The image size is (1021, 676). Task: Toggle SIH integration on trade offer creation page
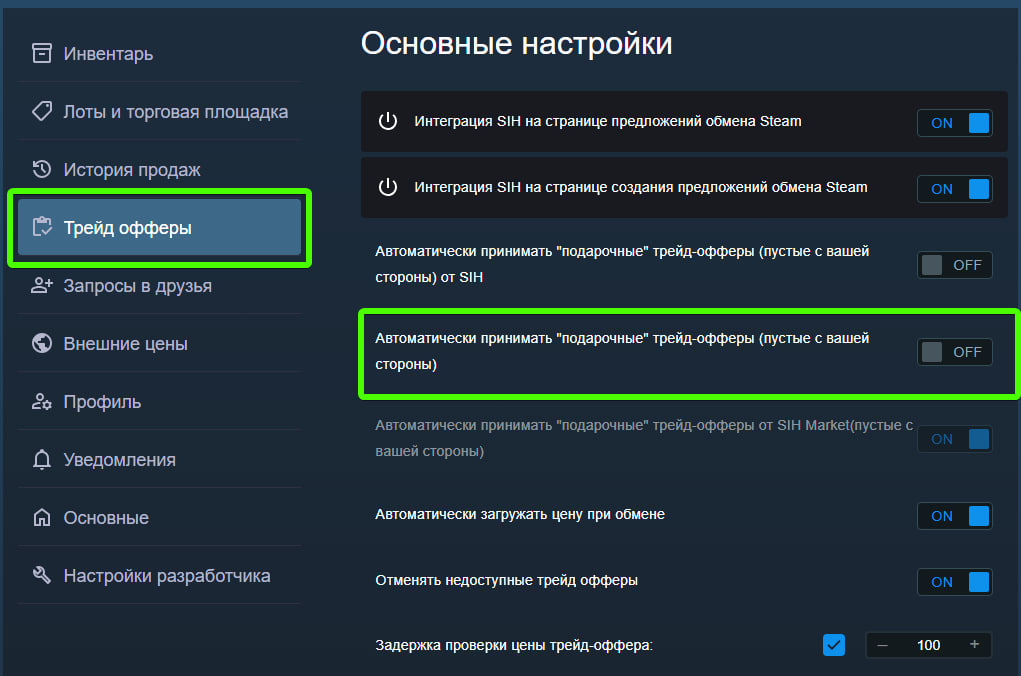(x=955, y=189)
